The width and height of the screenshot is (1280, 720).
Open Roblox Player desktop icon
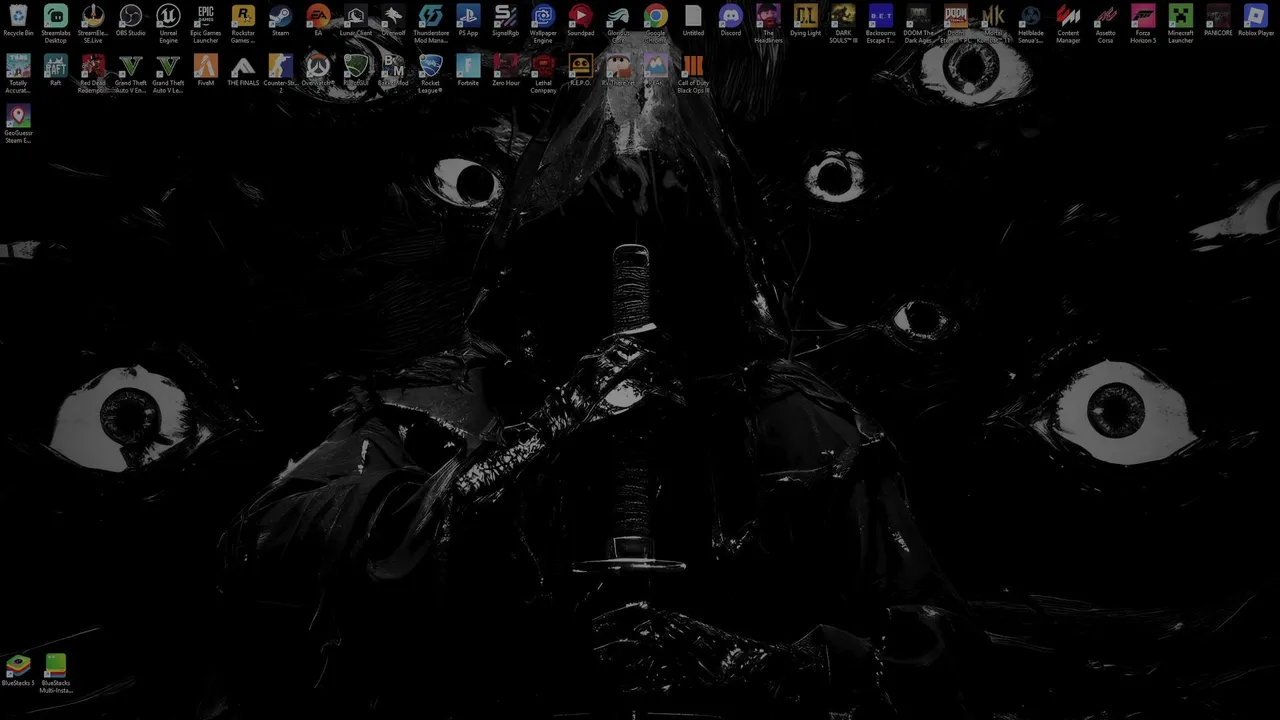click(1256, 21)
